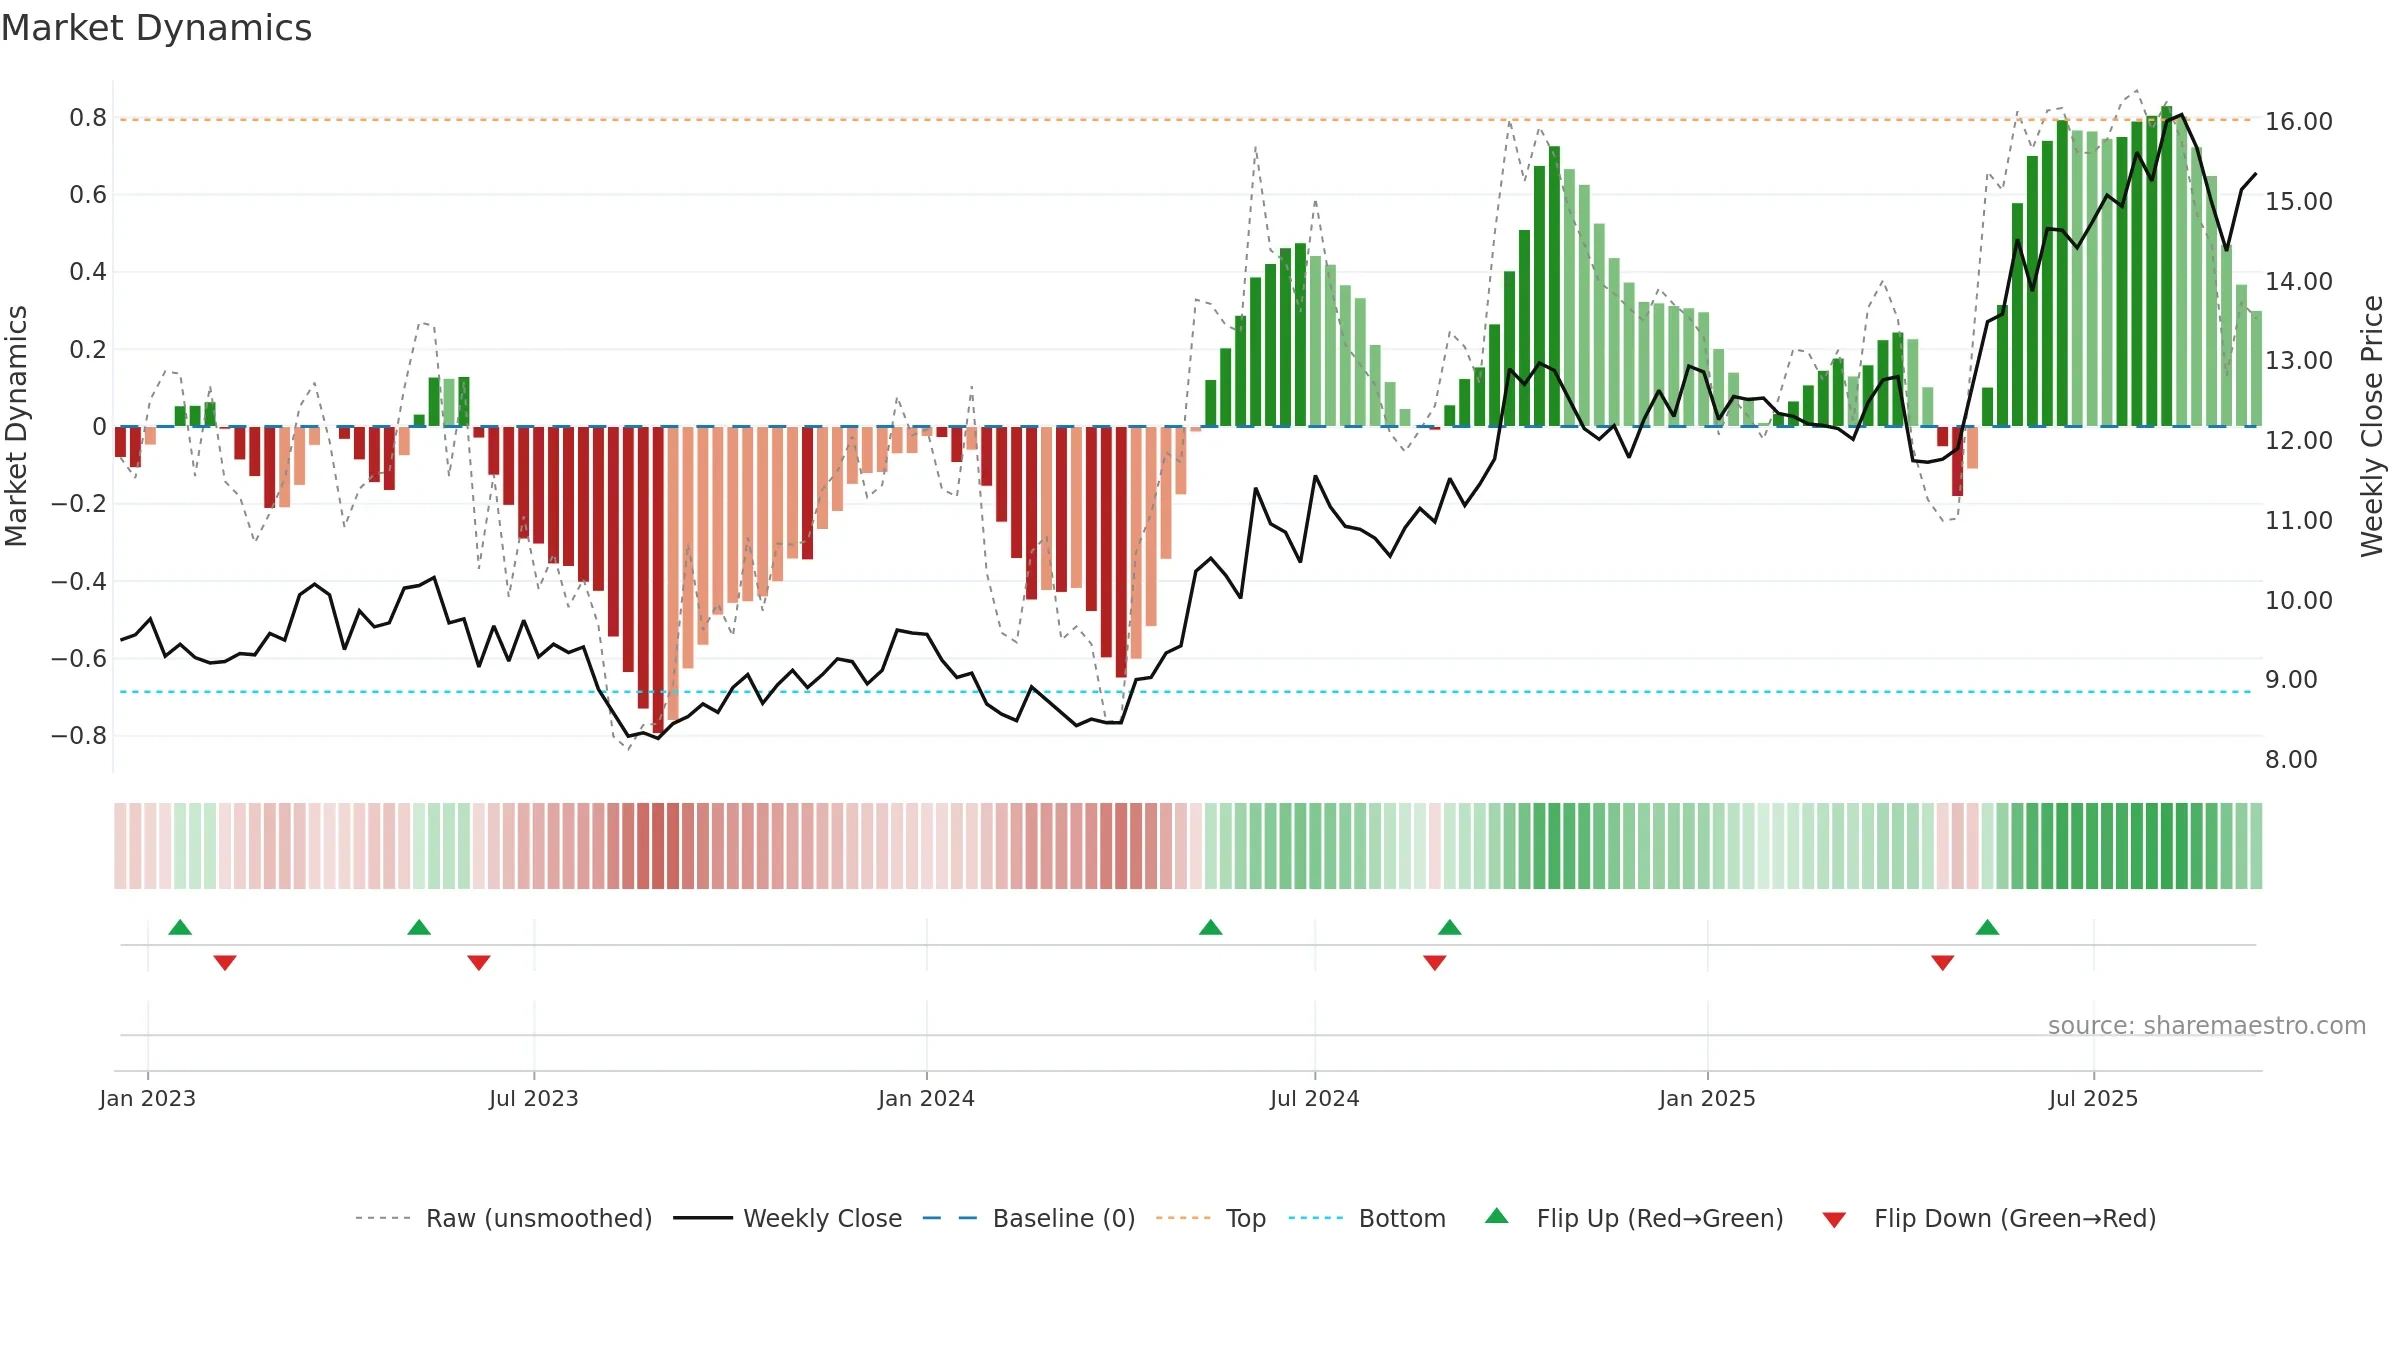Viewport: 2400px width, 1350px height.
Task: Click the 10.00 price tick label
Action: 2299,601
